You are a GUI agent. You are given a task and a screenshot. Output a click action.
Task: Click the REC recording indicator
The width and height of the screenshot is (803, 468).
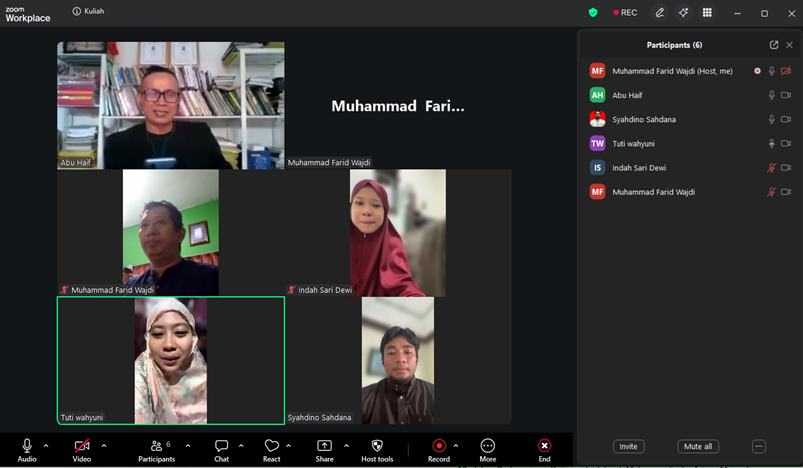point(625,13)
